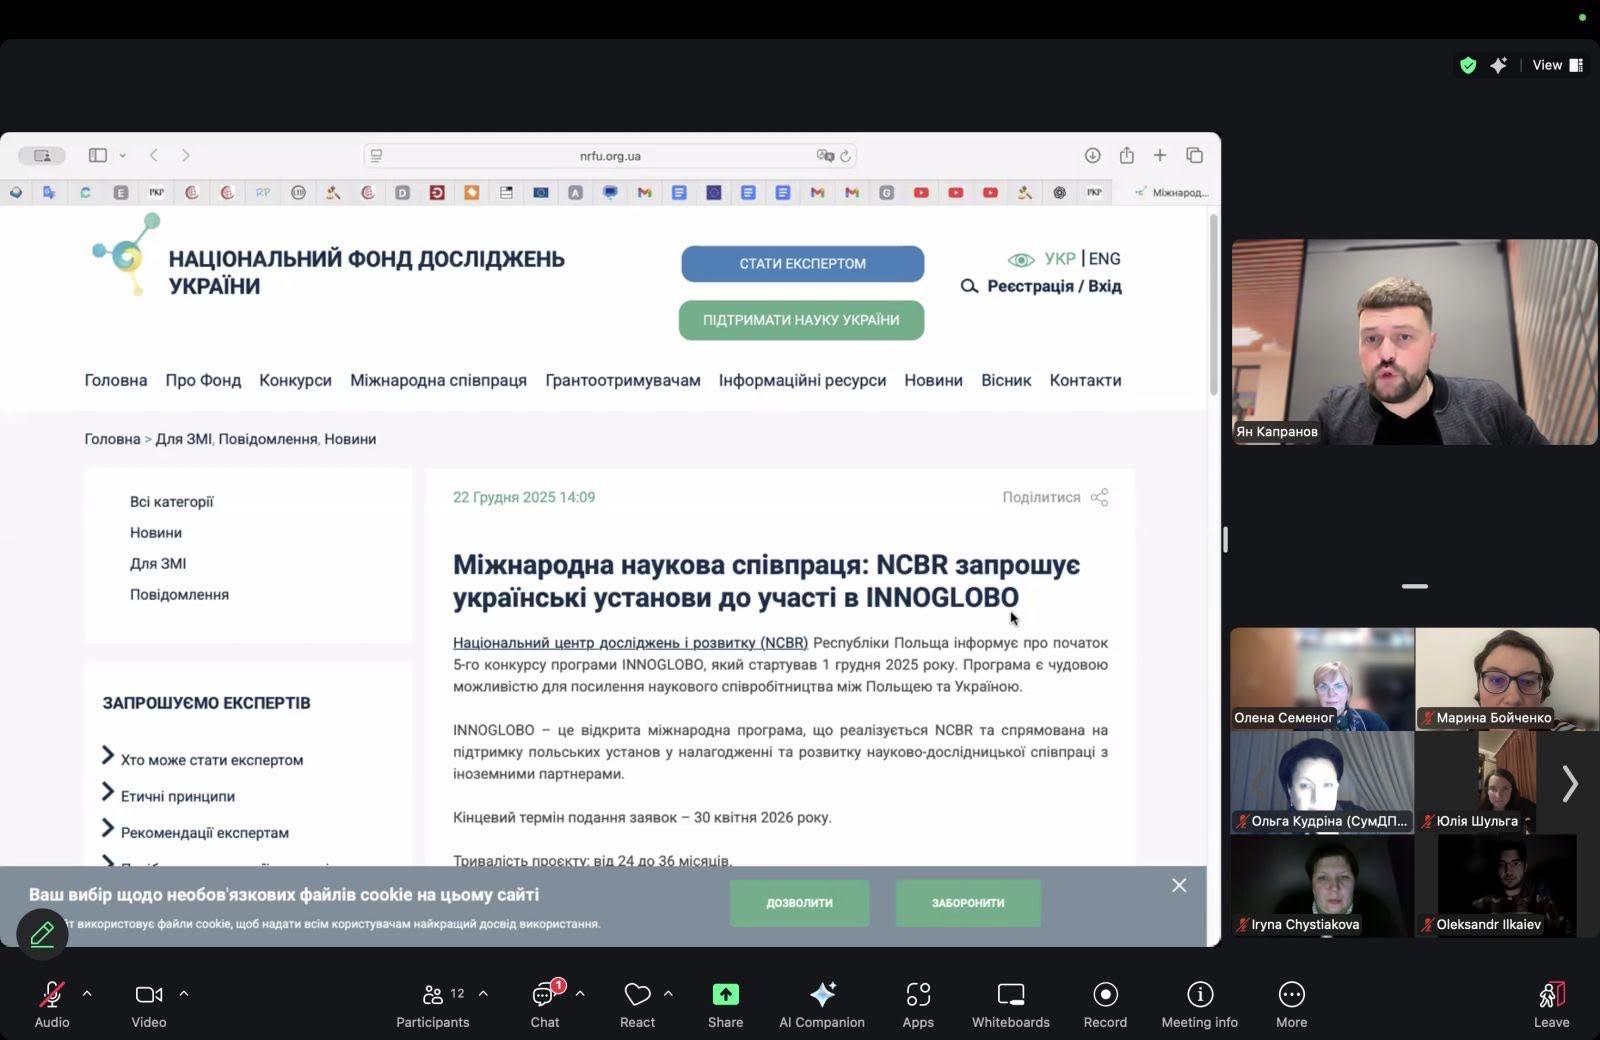Click ПІДТРИМАТИ НАУКУ УКРАЇНИ button
Image resolution: width=1600 pixels, height=1040 pixels.
click(801, 320)
